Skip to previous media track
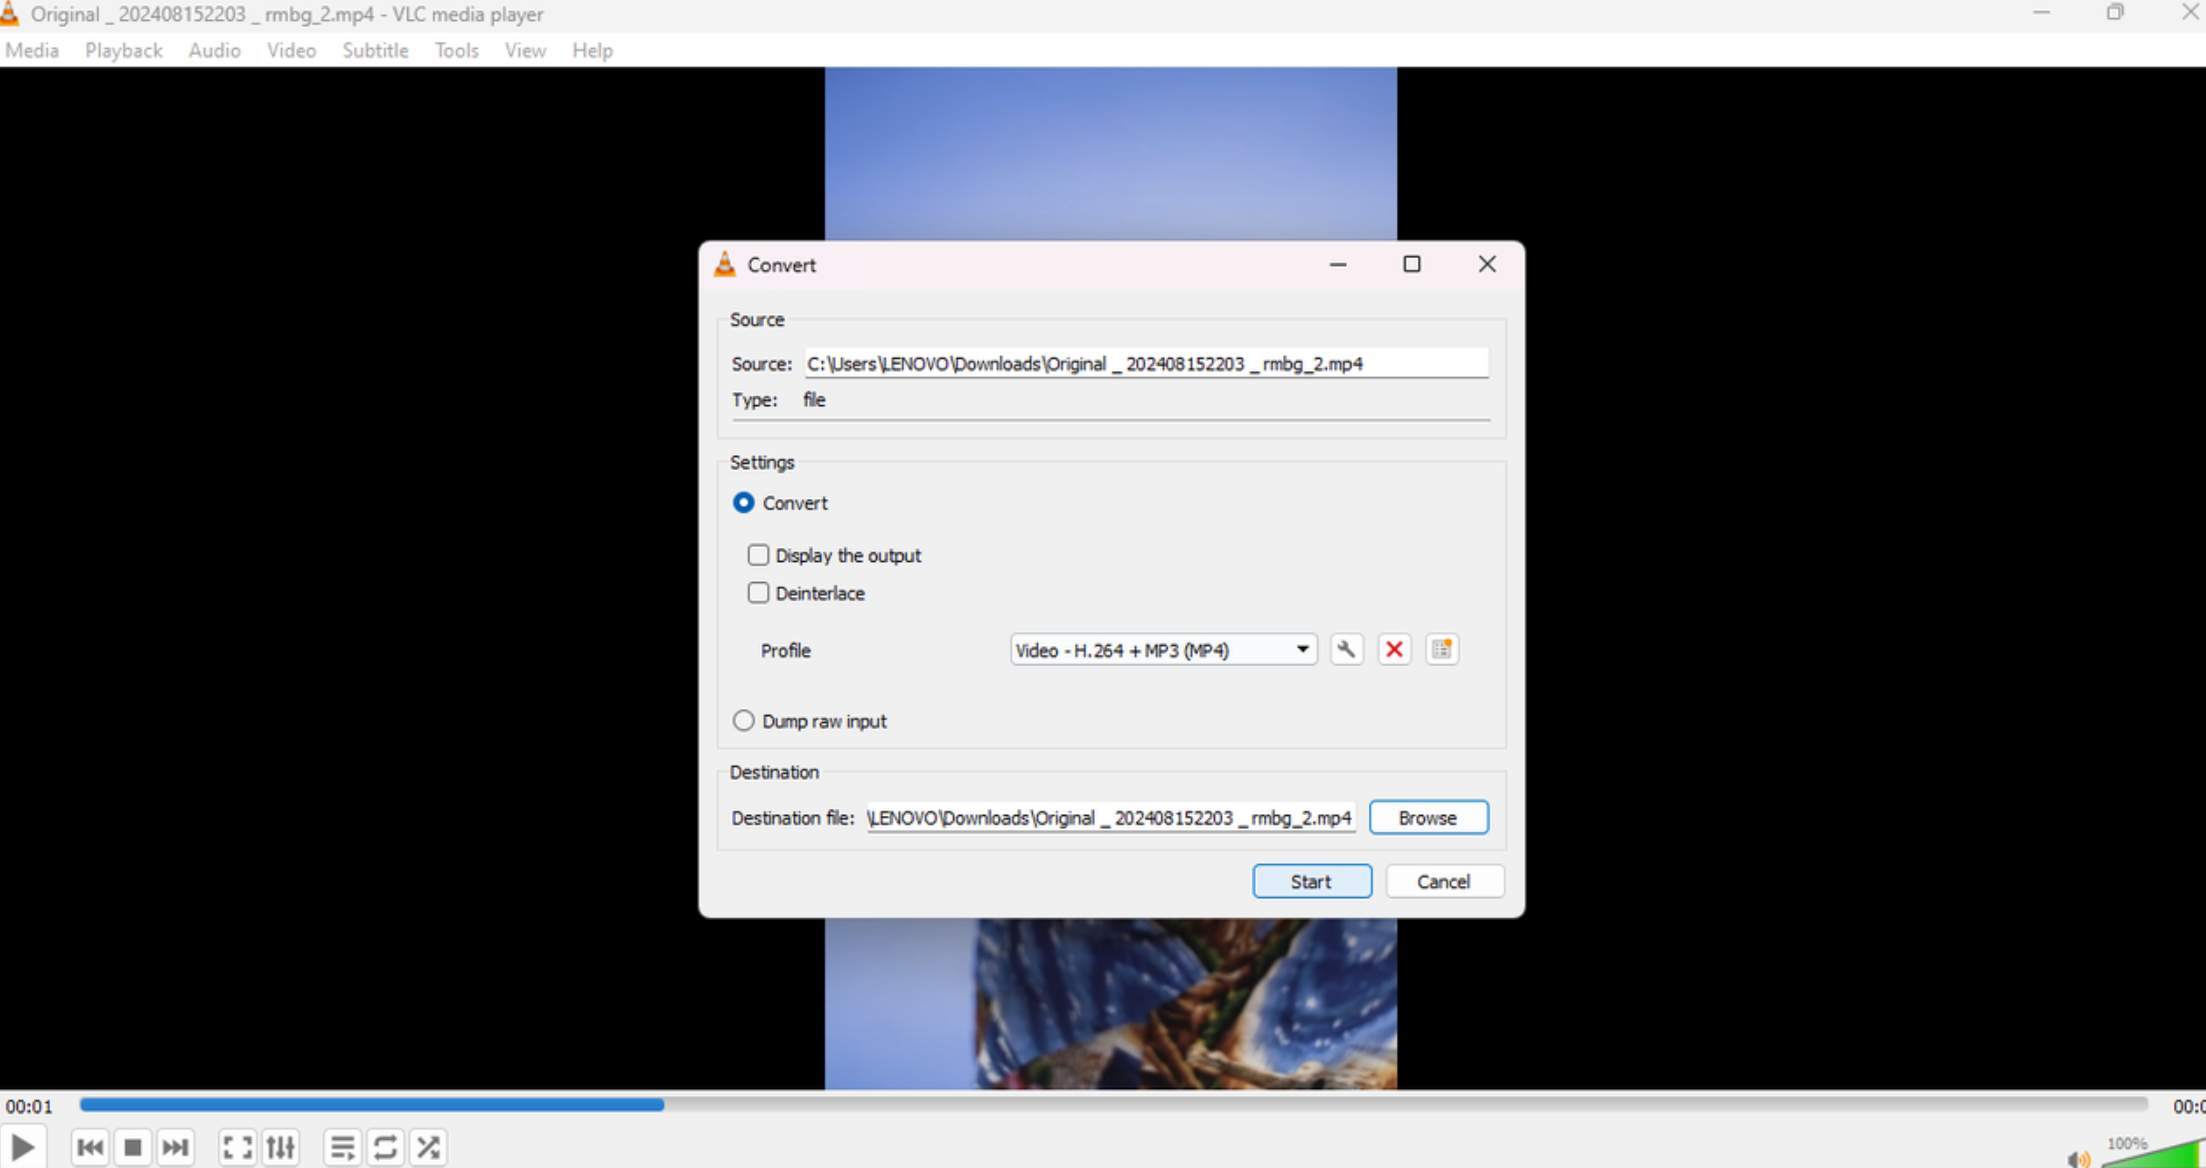This screenshot has width=2206, height=1168. (x=90, y=1147)
